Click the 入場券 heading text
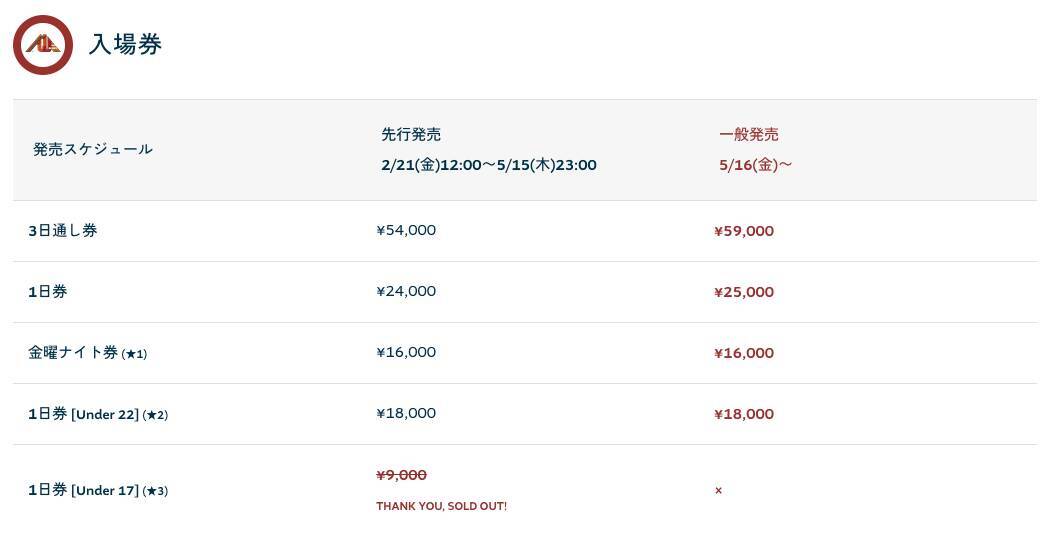 pos(125,45)
